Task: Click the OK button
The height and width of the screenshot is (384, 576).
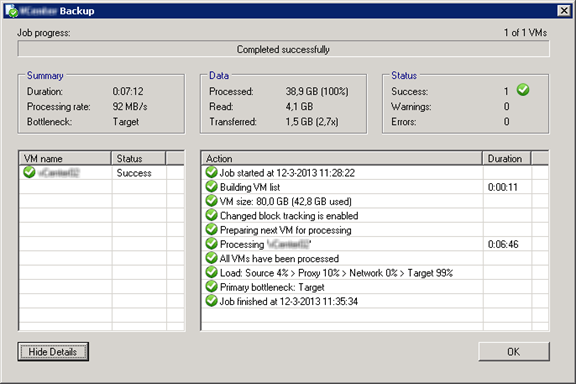Action: point(514,352)
